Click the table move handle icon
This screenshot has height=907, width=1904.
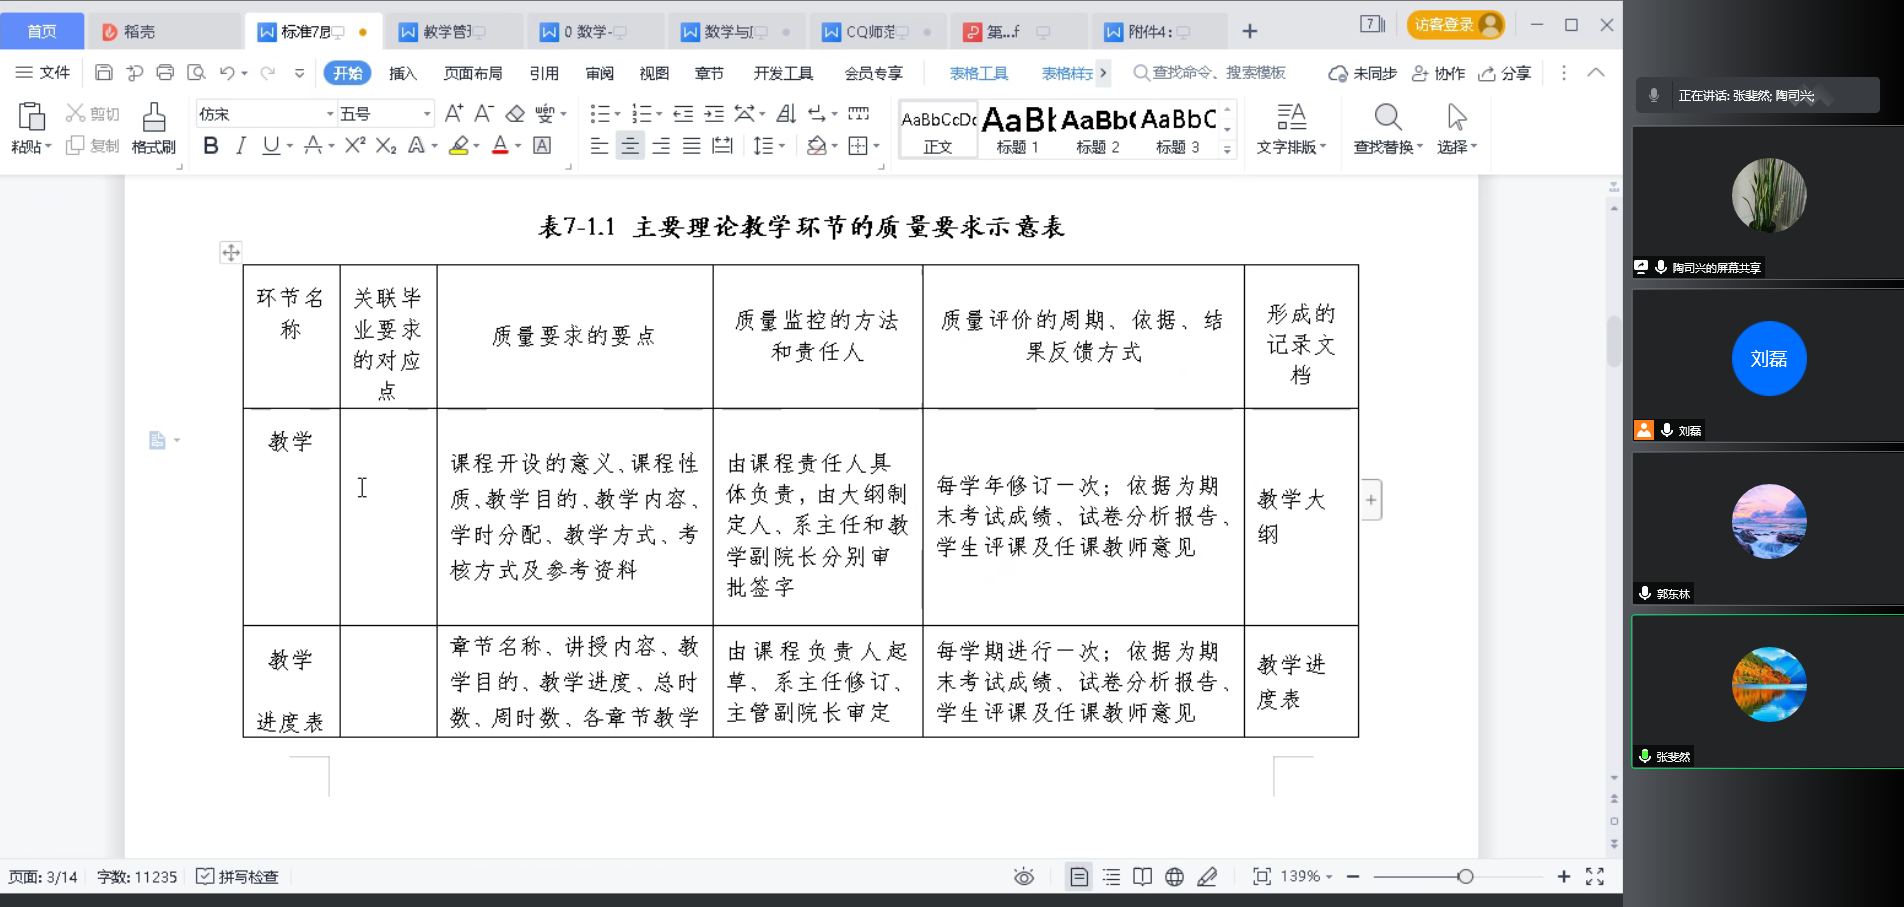[x=231, y=253]
